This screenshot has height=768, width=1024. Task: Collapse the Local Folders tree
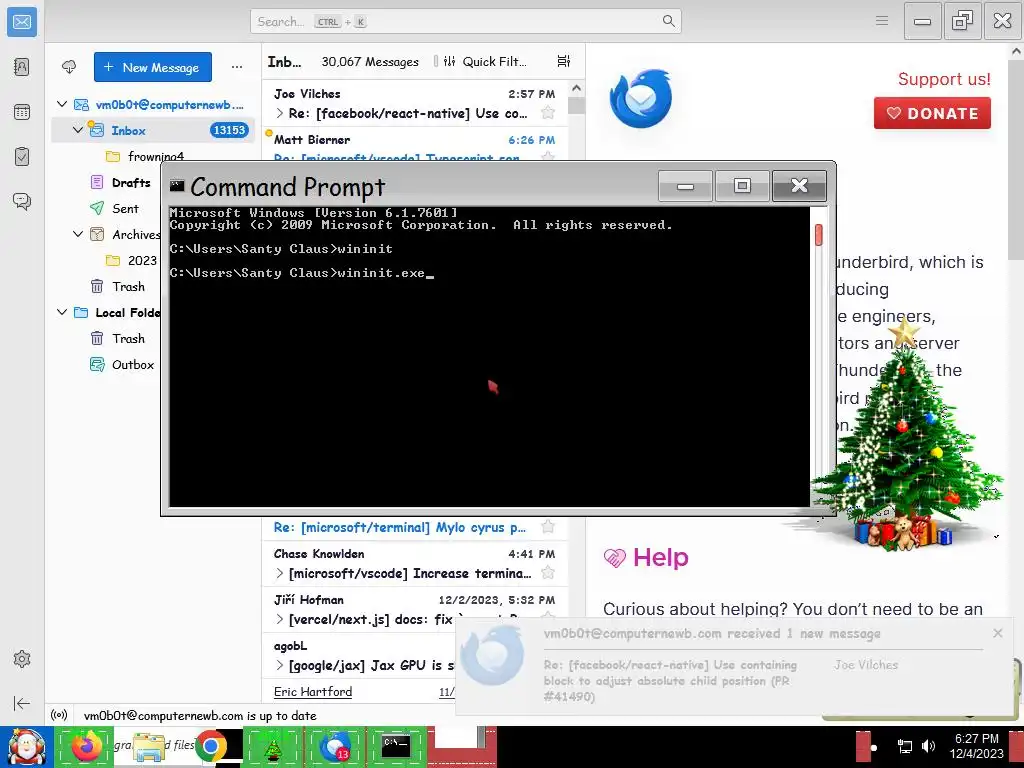pos(62,312)
